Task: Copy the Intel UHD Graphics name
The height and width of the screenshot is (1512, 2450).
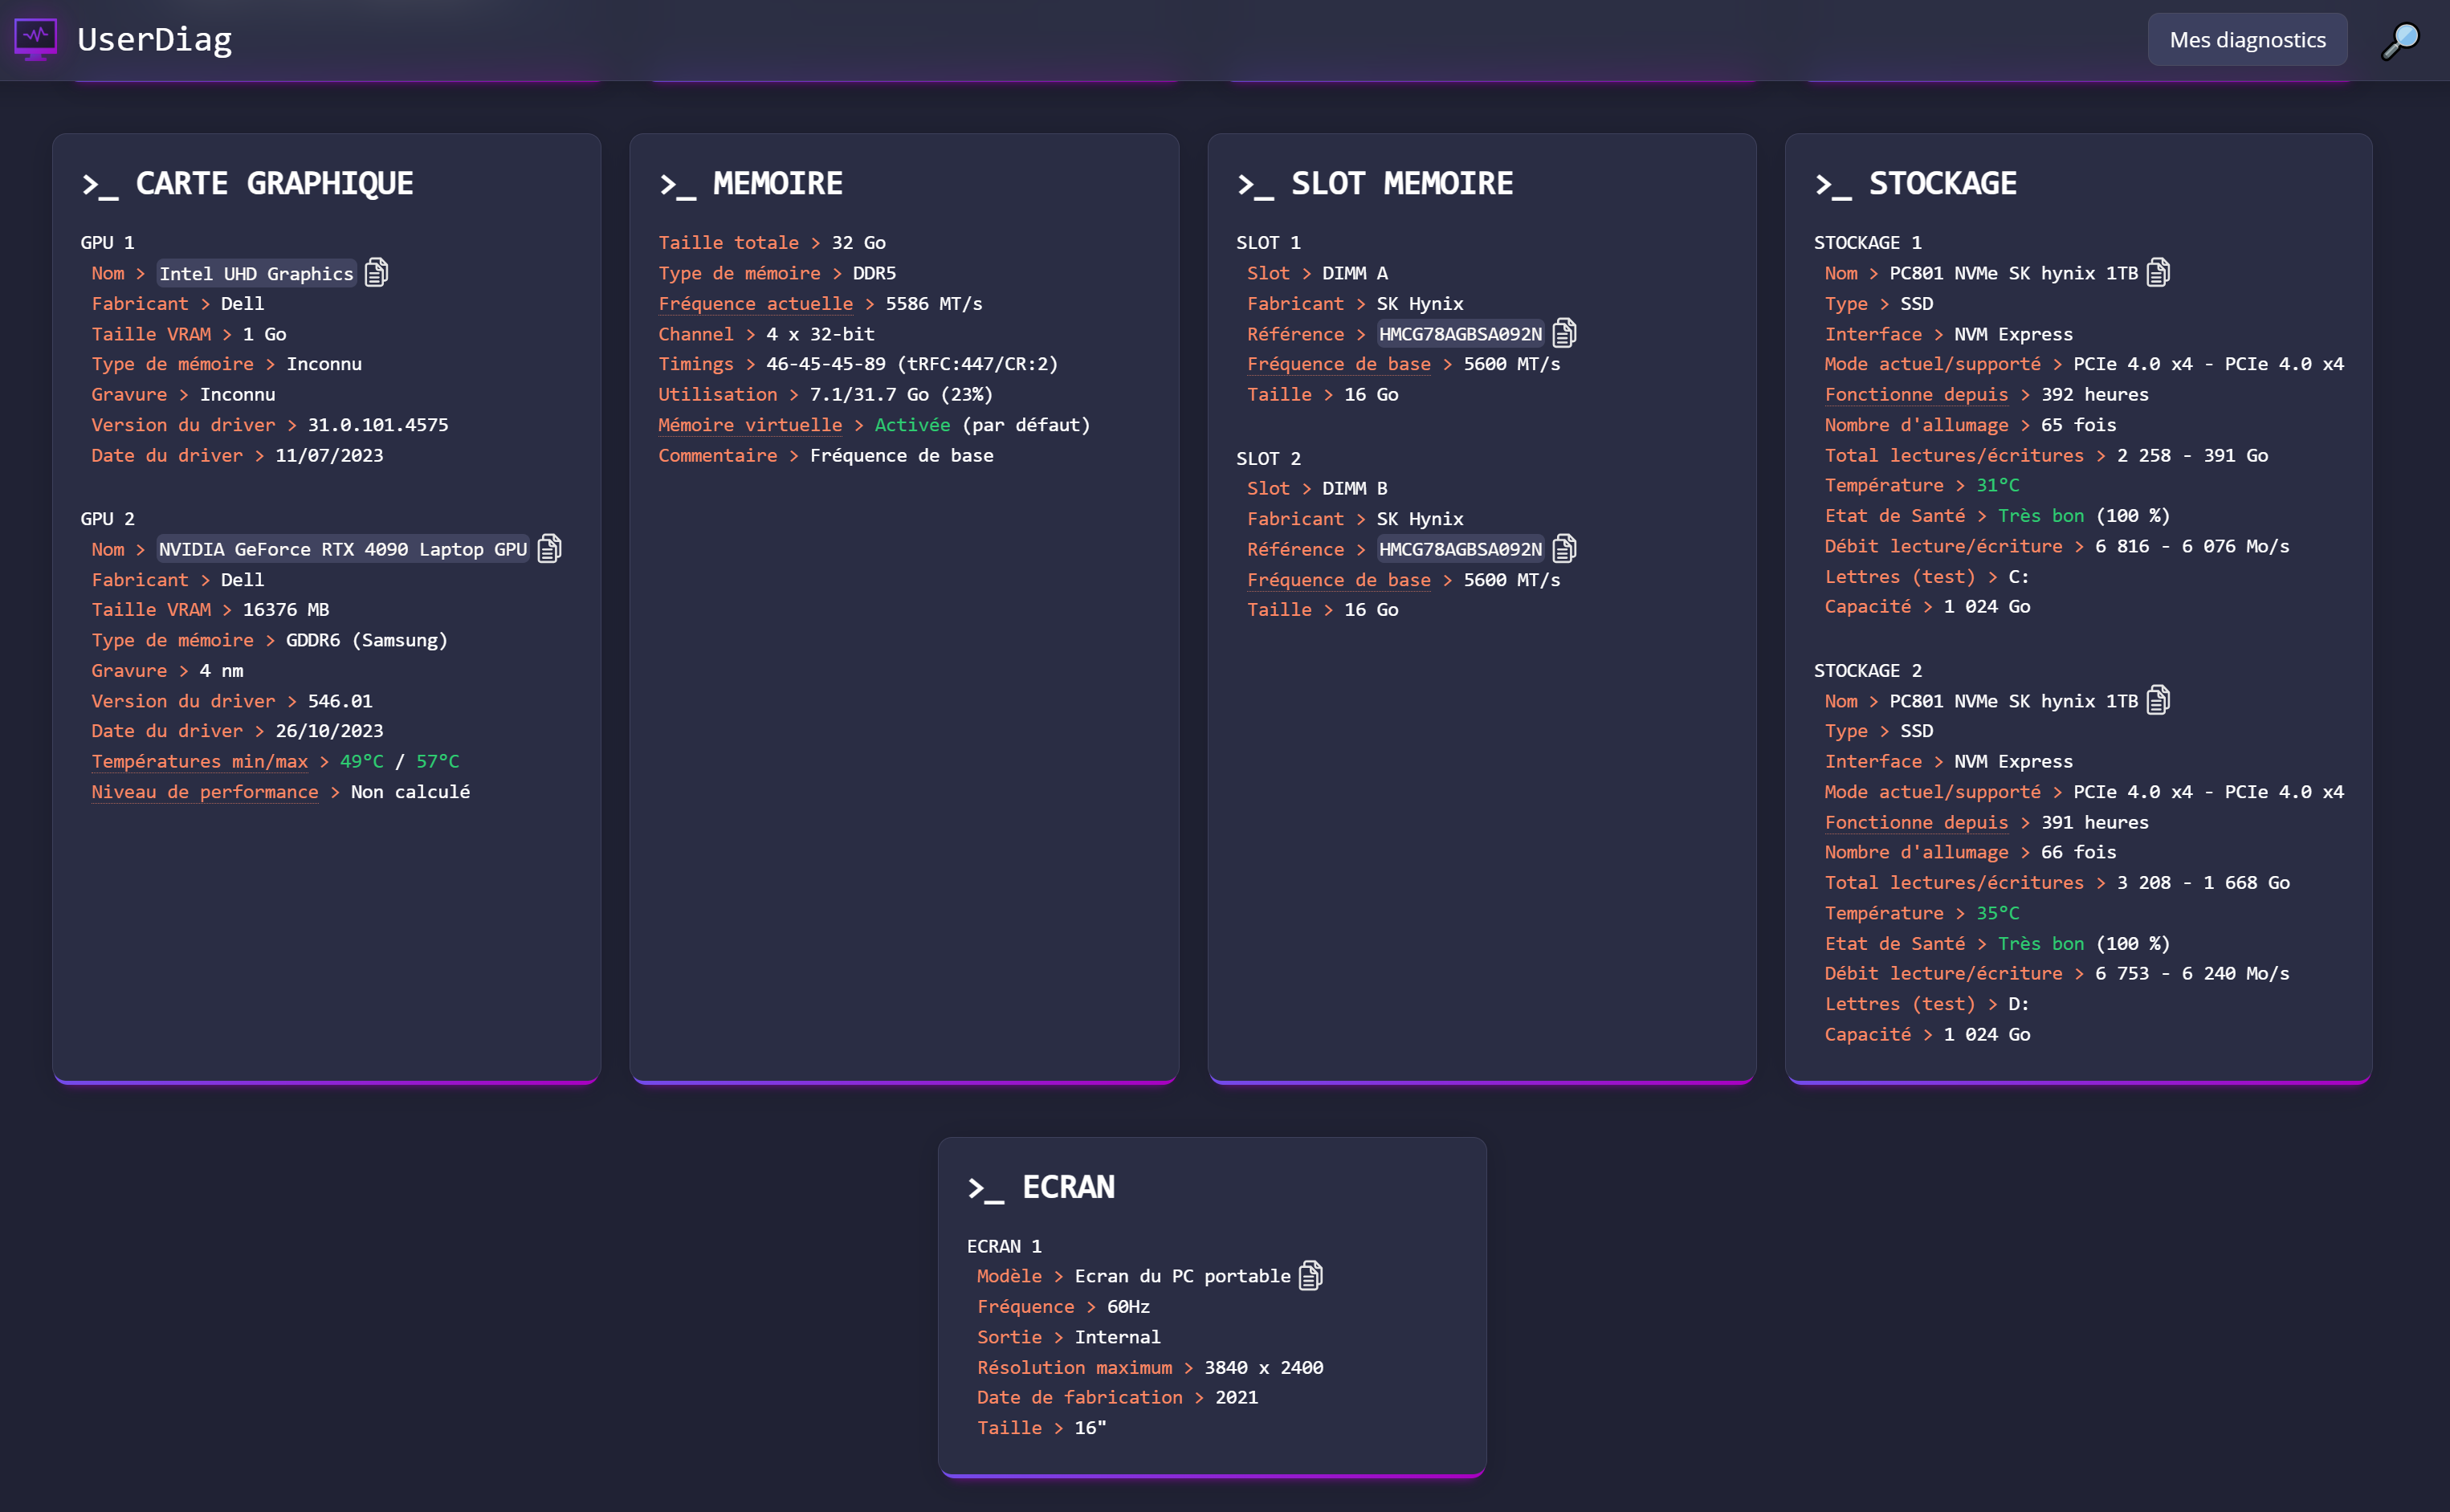Action: pyautogui.click(x=376, y=273)
